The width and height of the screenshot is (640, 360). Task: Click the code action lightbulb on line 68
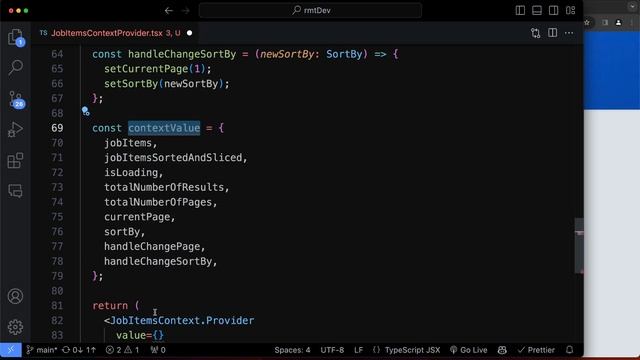85,111
